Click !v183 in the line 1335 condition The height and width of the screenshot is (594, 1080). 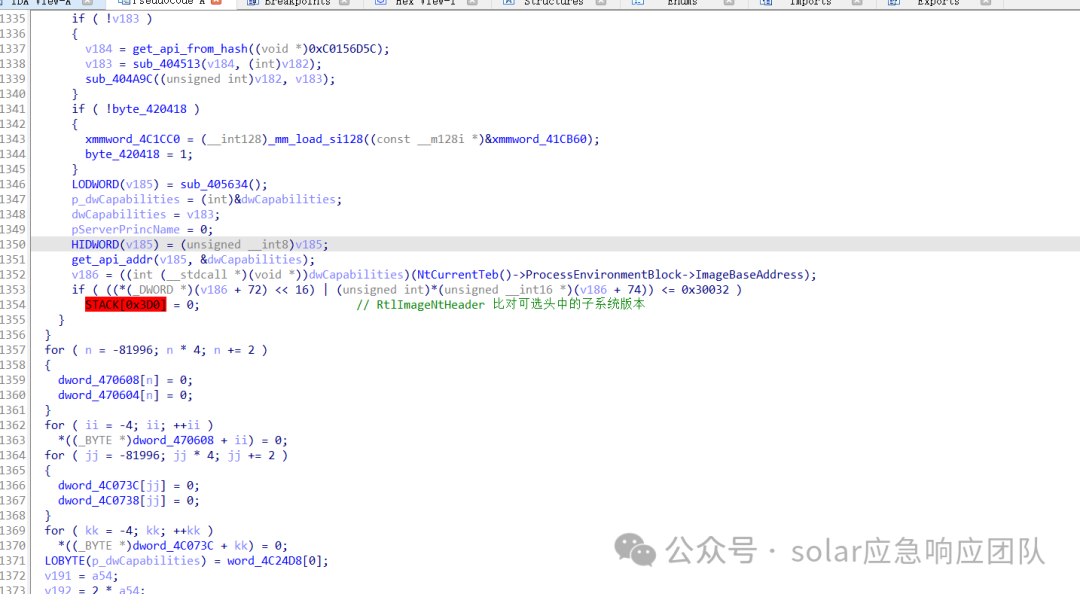[122, 19]
